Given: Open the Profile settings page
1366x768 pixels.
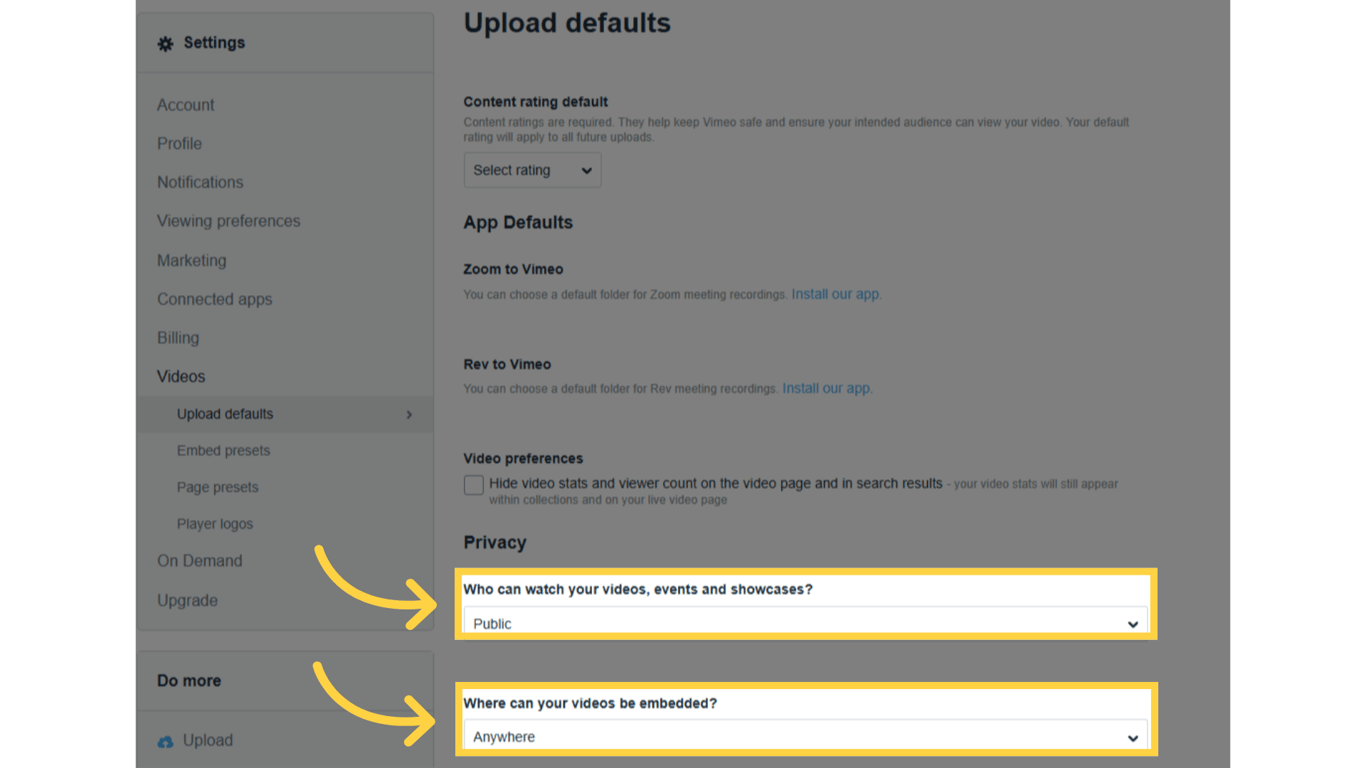Looking at the screenshot, I should pos(179,143).
